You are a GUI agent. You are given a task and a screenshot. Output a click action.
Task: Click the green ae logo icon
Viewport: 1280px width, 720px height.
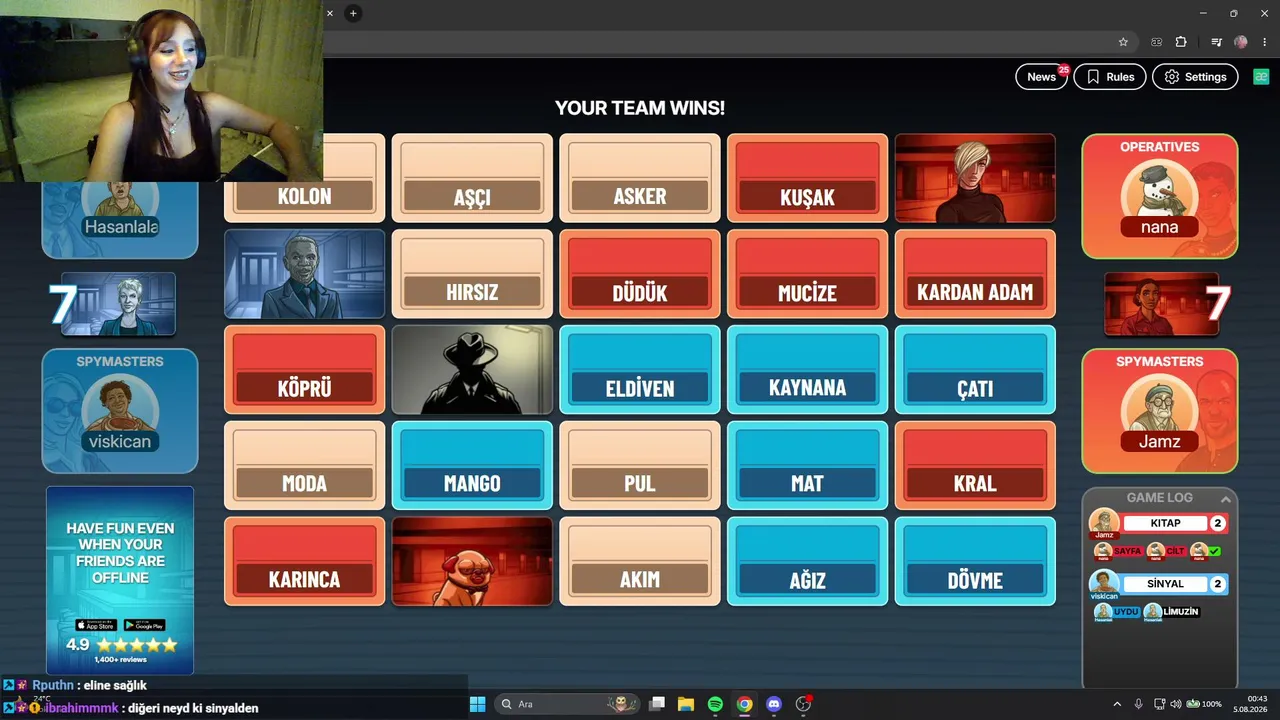(x=1259, y=77)
